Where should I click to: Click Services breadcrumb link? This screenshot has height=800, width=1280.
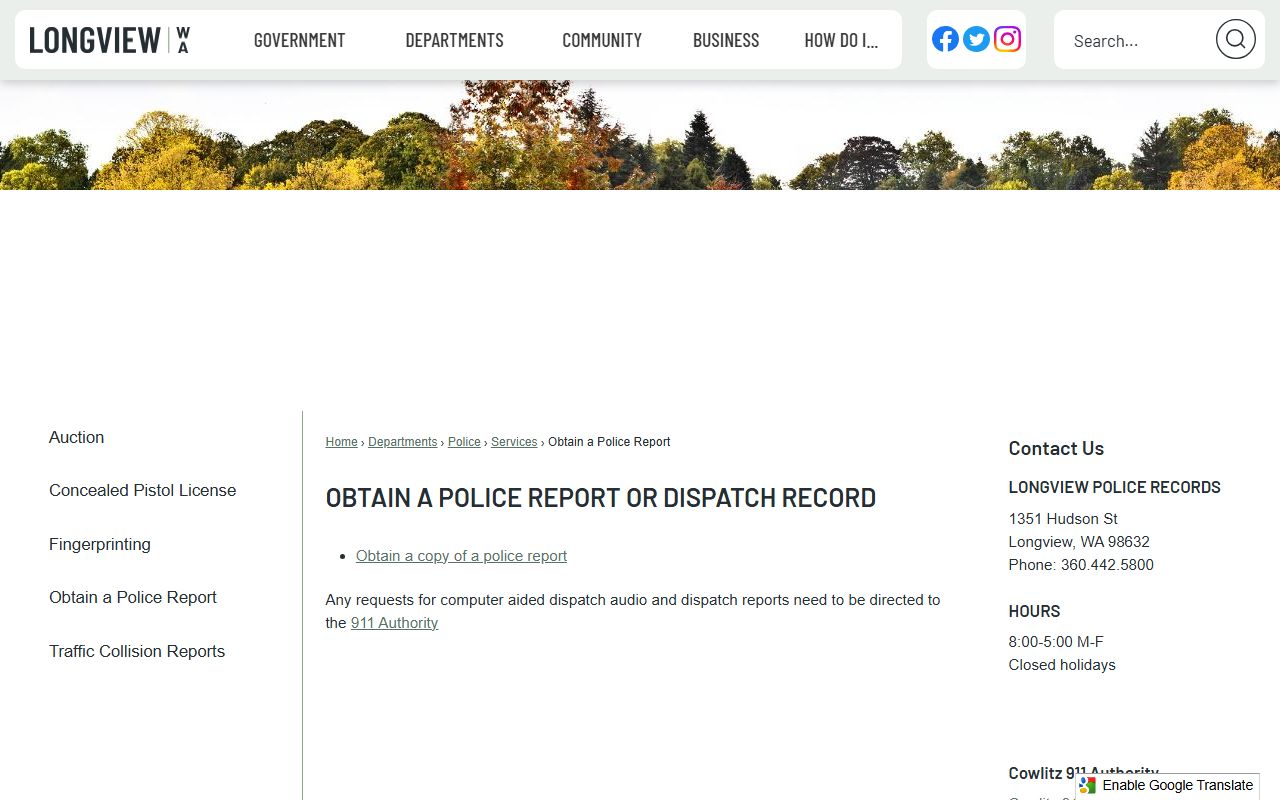pos(514,442)
